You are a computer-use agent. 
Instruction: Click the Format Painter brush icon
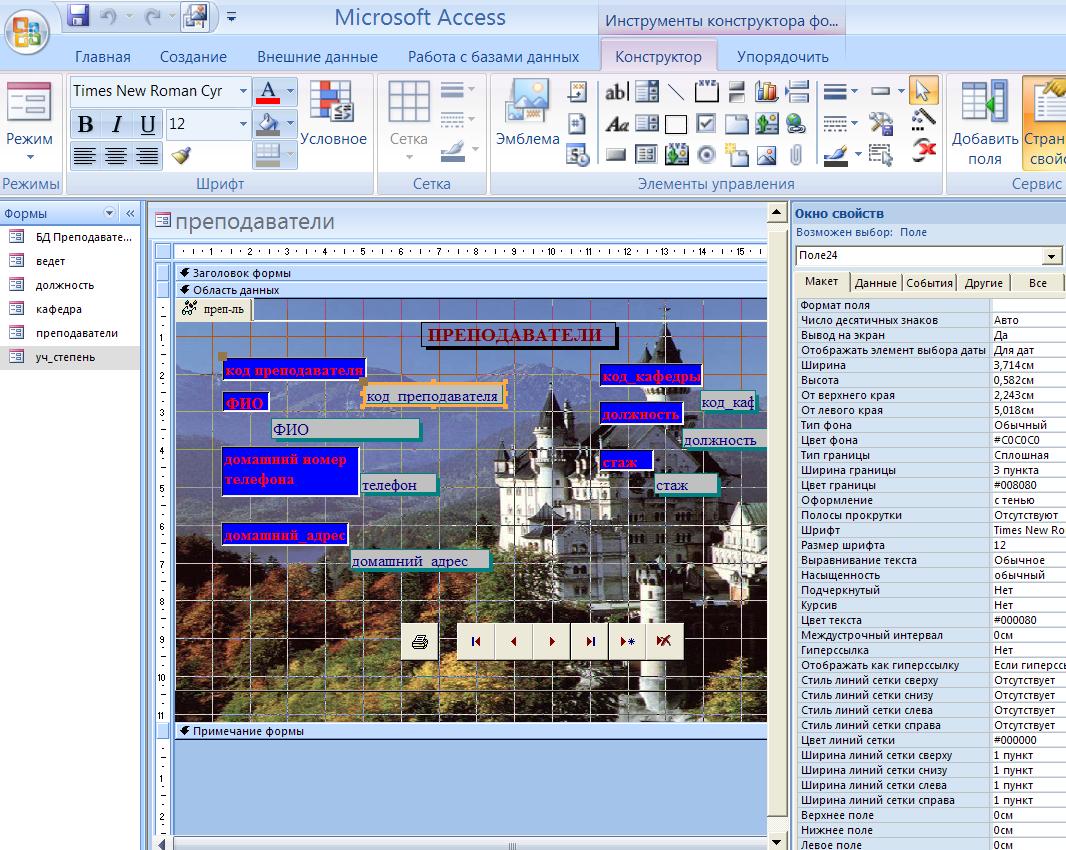pos(182,155)
